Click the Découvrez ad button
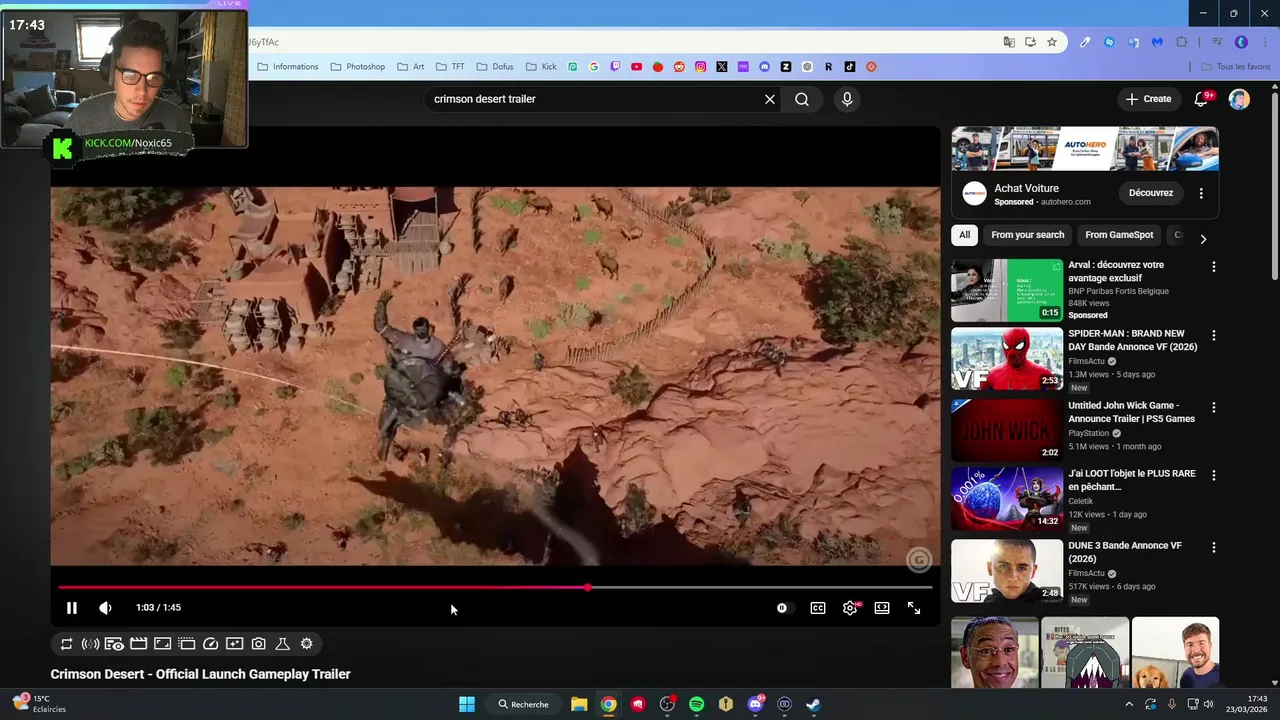Screen dimensions: 1280x720 (1151, 193)
